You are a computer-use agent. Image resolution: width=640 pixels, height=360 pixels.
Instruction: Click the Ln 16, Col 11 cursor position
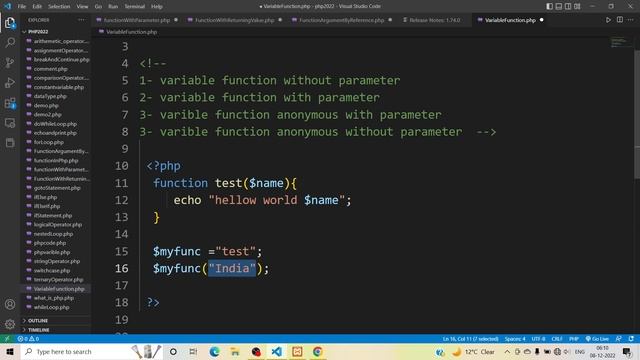[470, 339]
